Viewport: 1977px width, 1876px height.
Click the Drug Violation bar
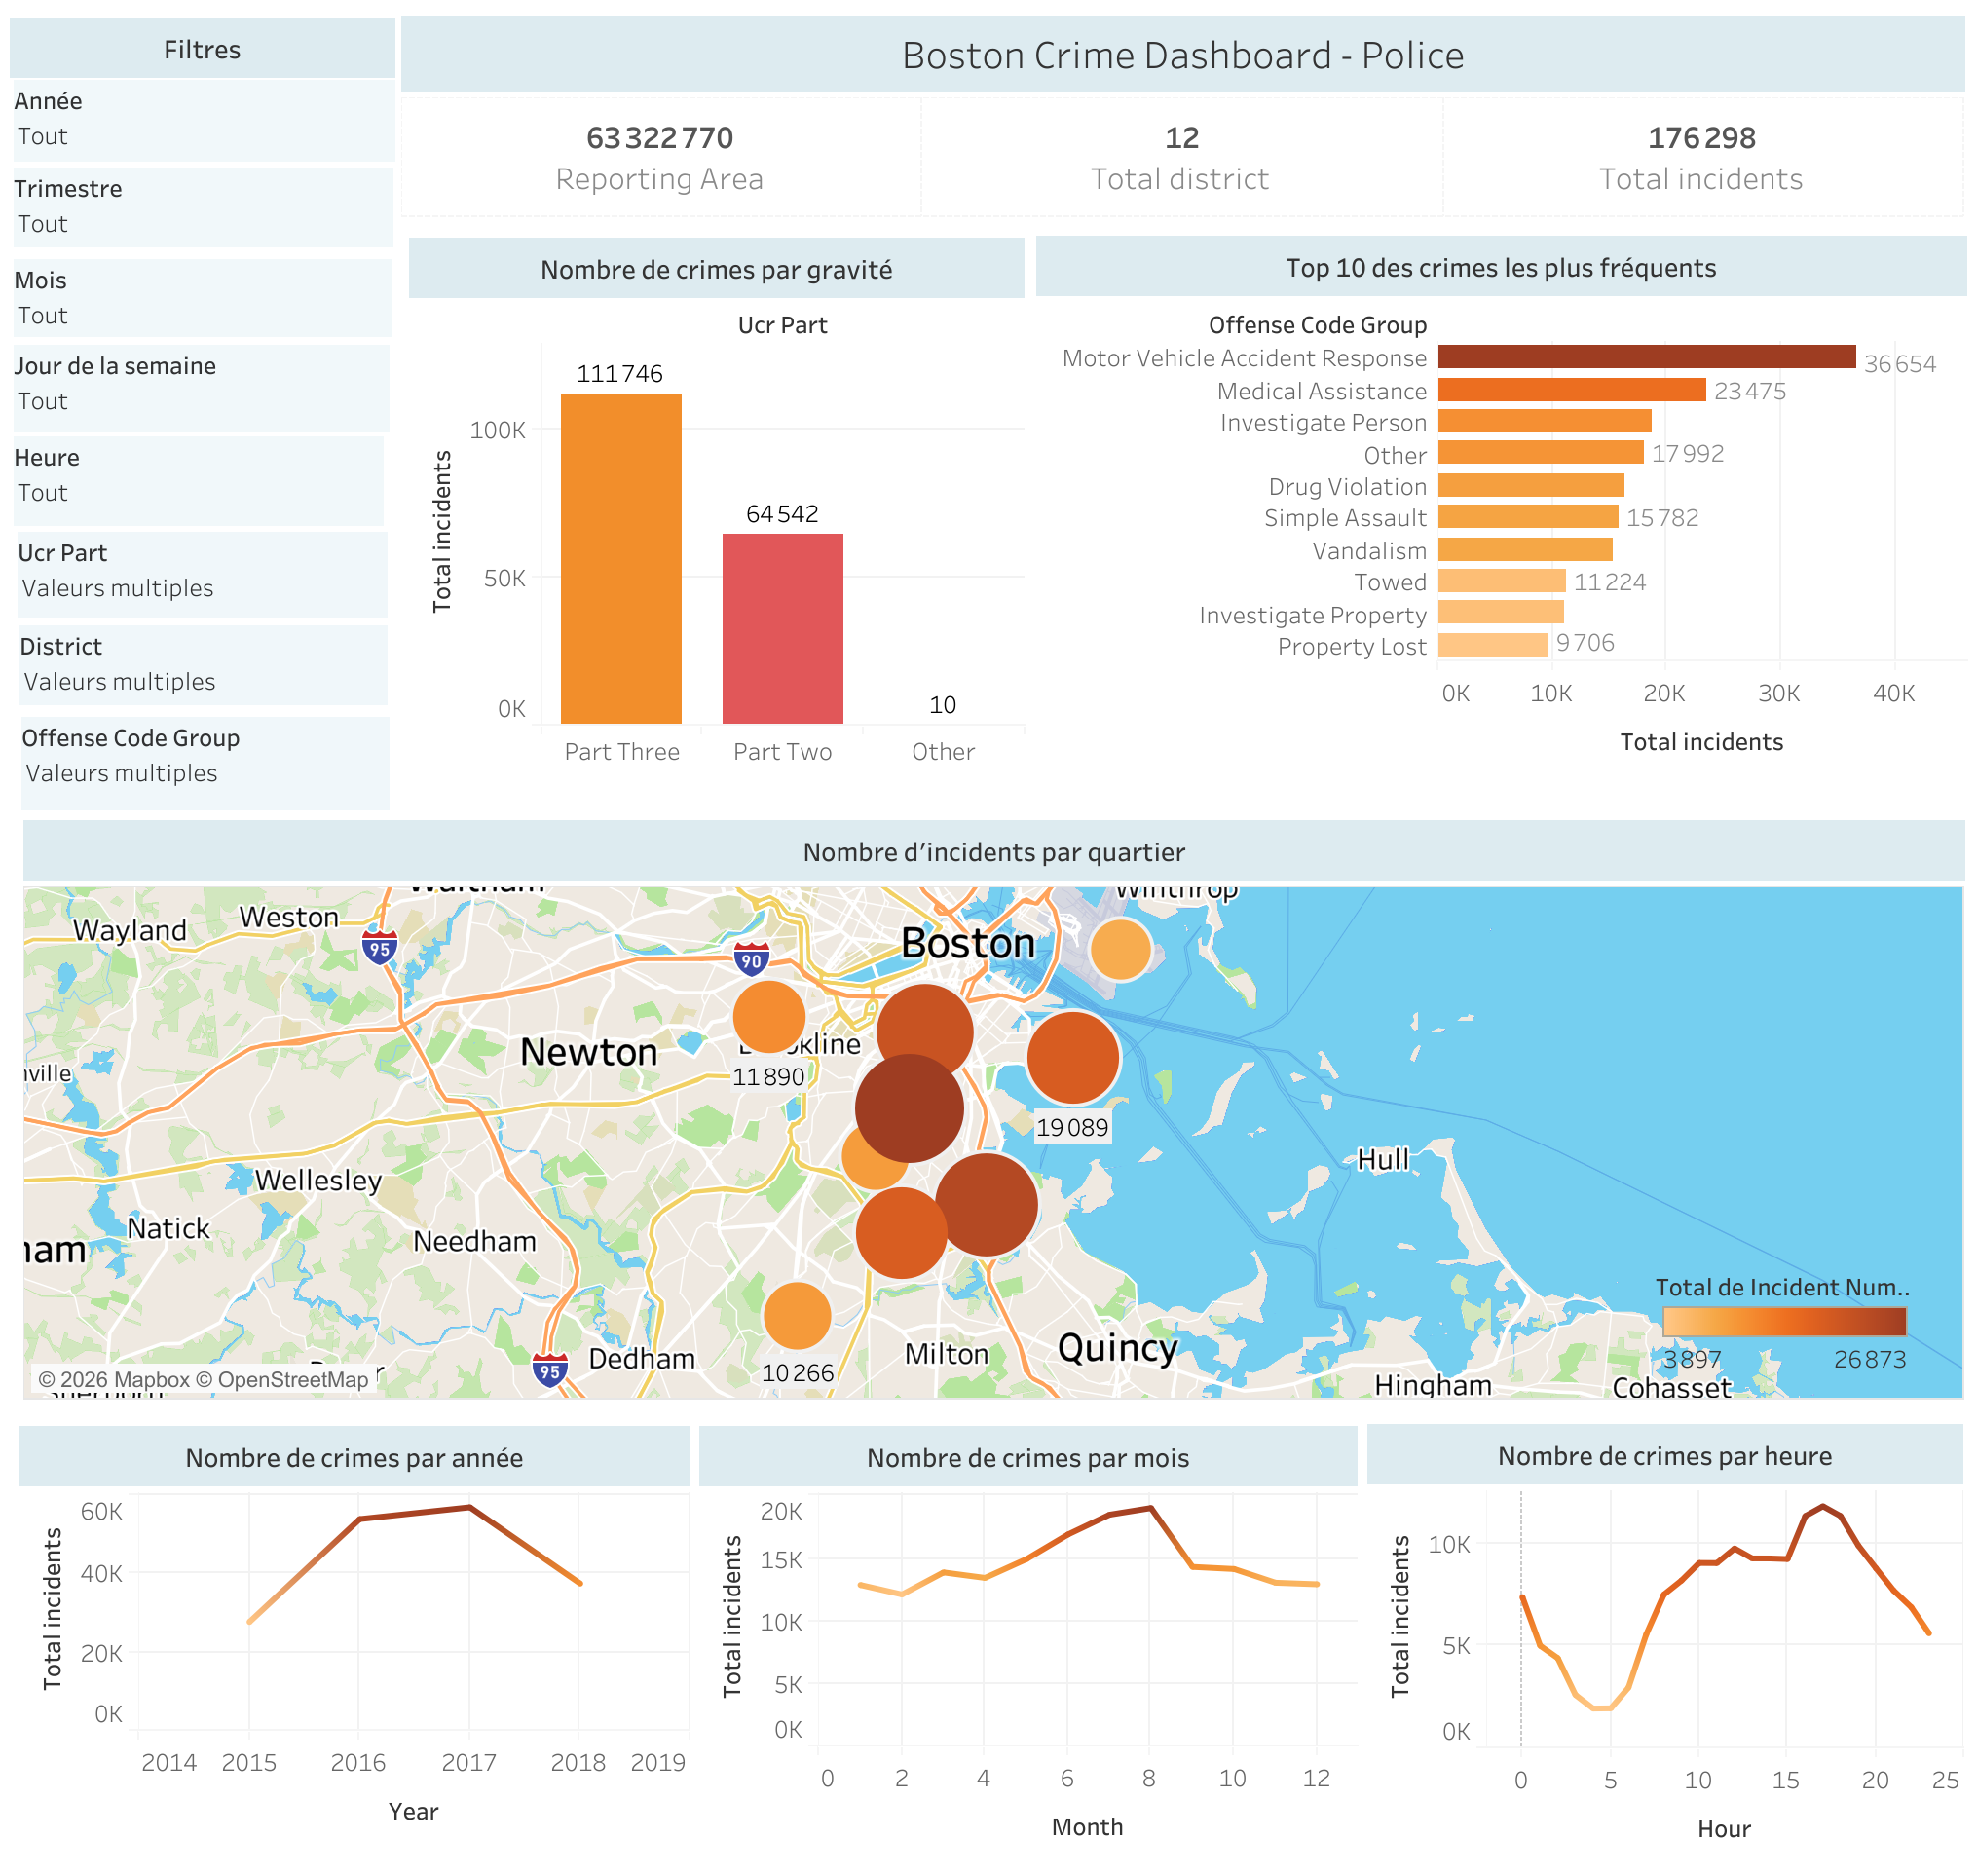[x=1530, y=486]
